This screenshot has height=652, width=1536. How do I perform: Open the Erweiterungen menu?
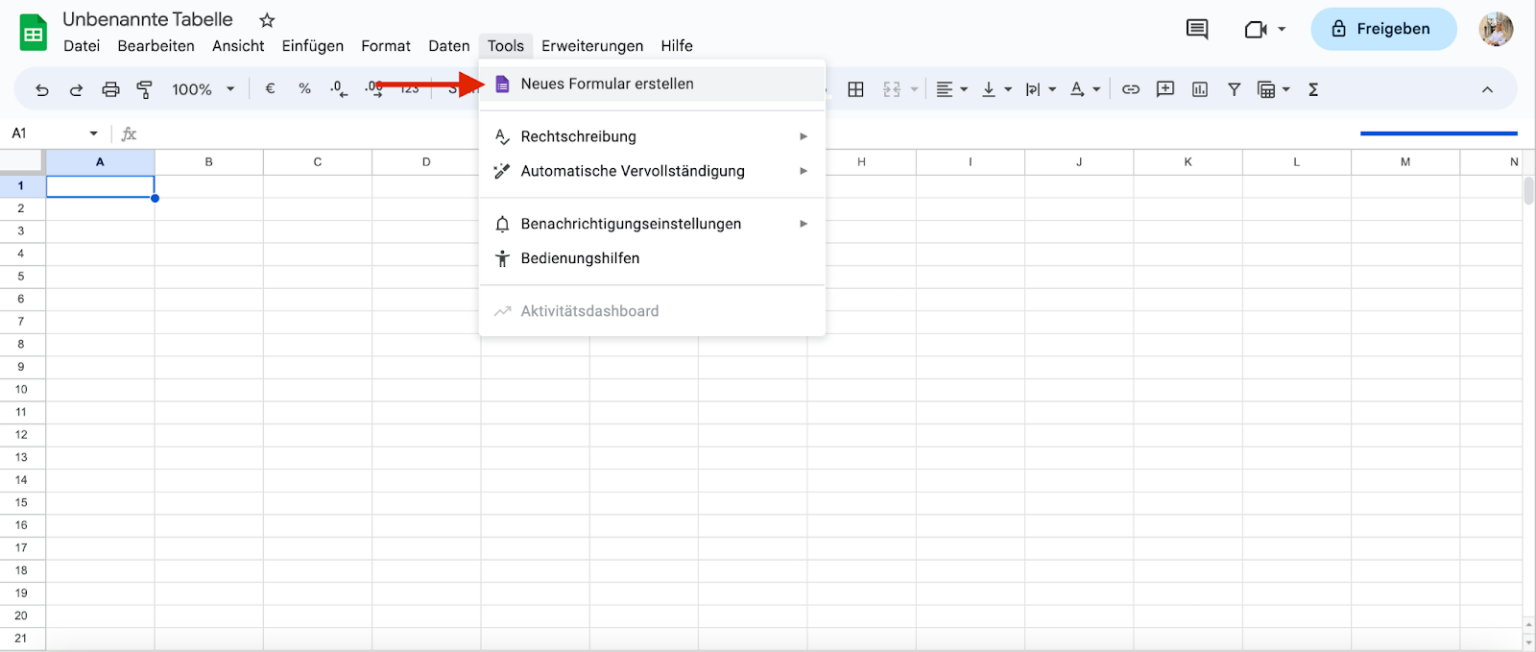(592, 46)
